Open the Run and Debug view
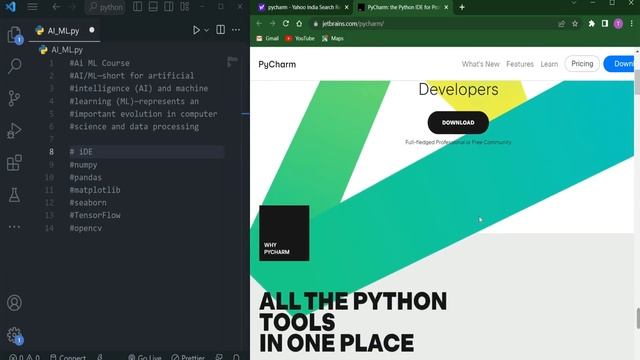The width and height of the screenshot is (640, 360). click(x=14, y=131)
